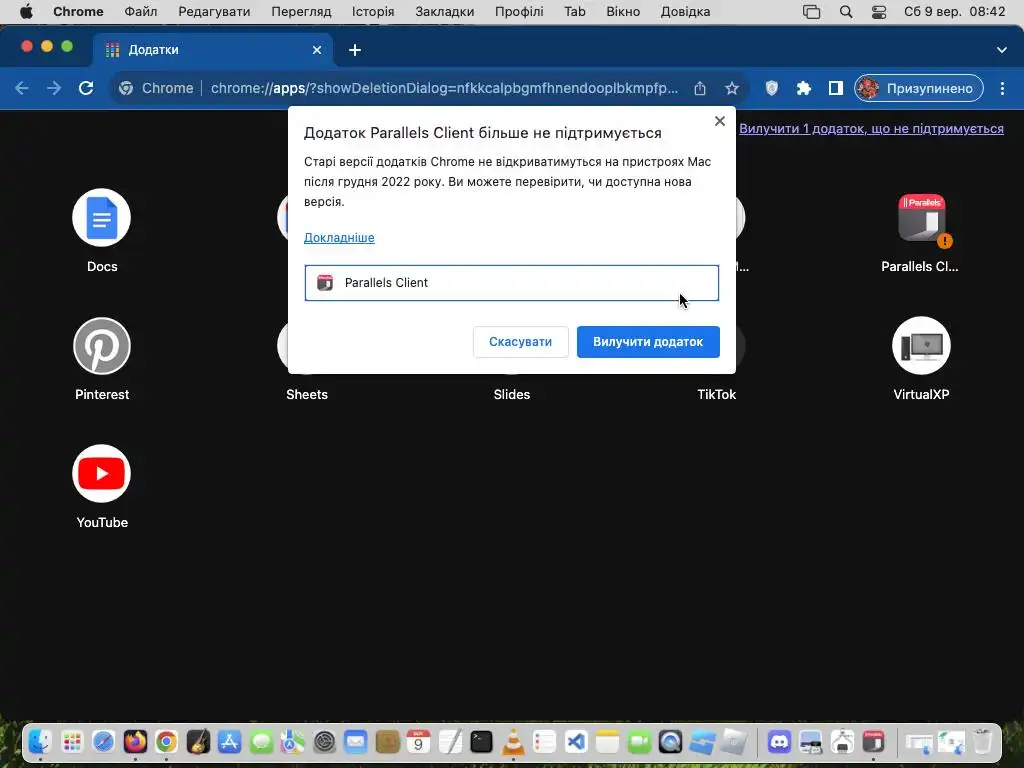Viewport: 1024px width, 768px height.
Task: Open the Apple menu
Action: (26, 12)
